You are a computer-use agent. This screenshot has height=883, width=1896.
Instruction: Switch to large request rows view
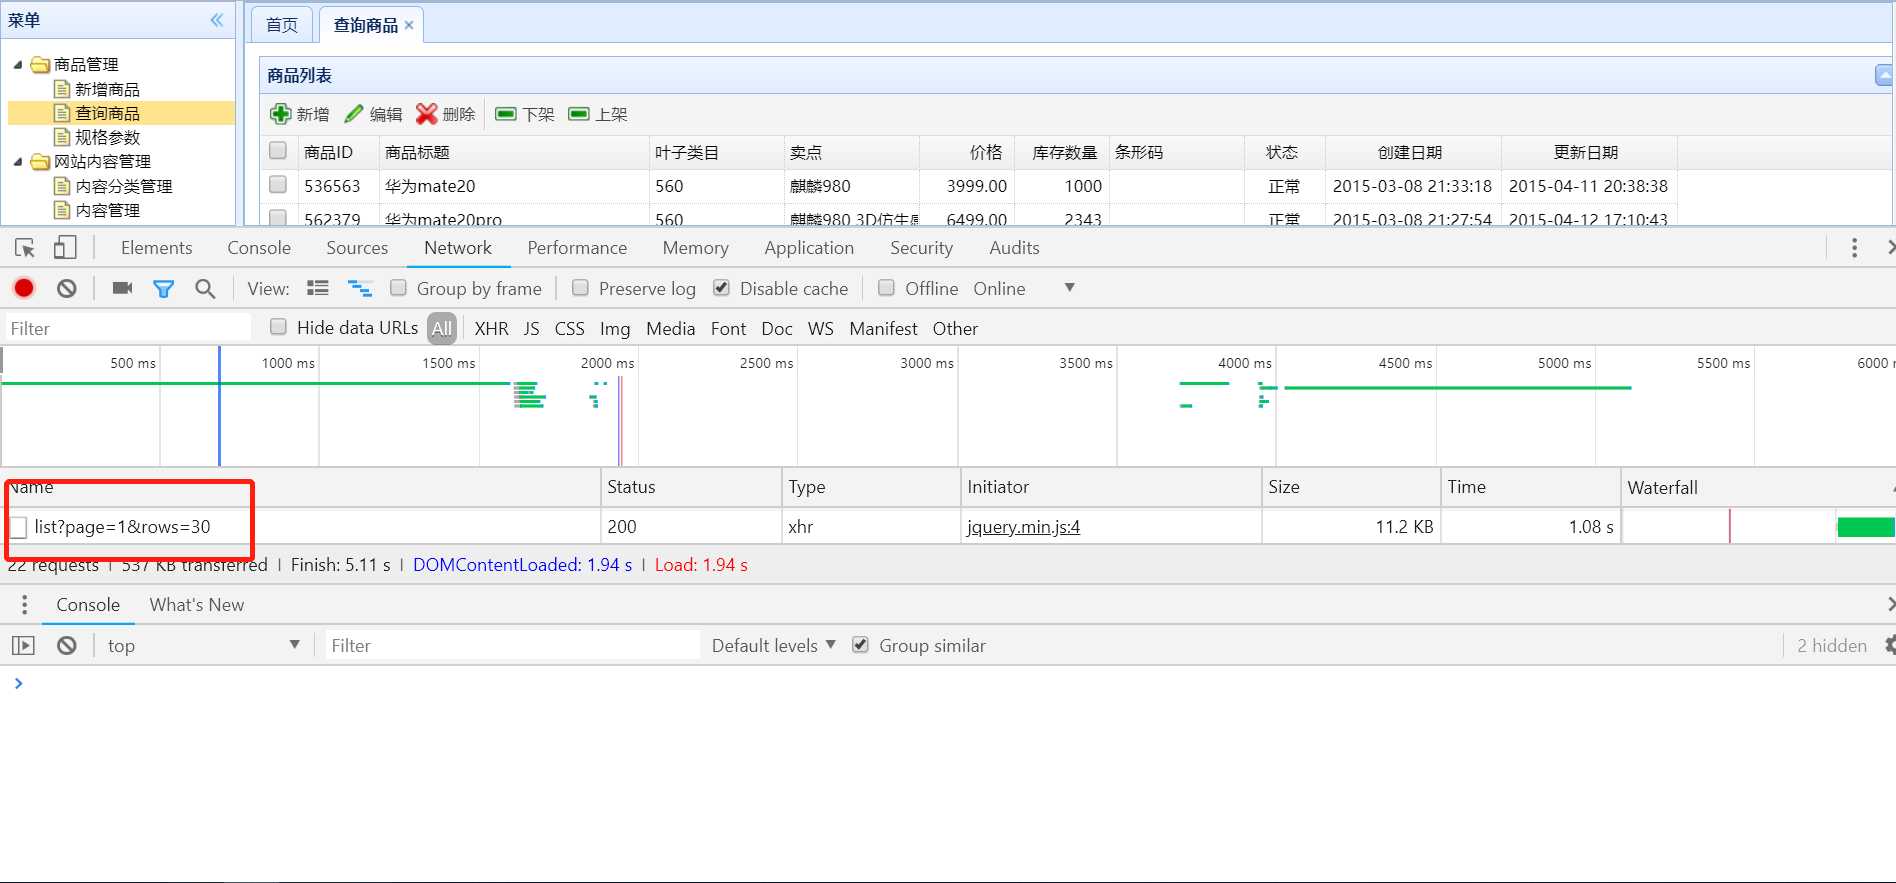point(318,288)
